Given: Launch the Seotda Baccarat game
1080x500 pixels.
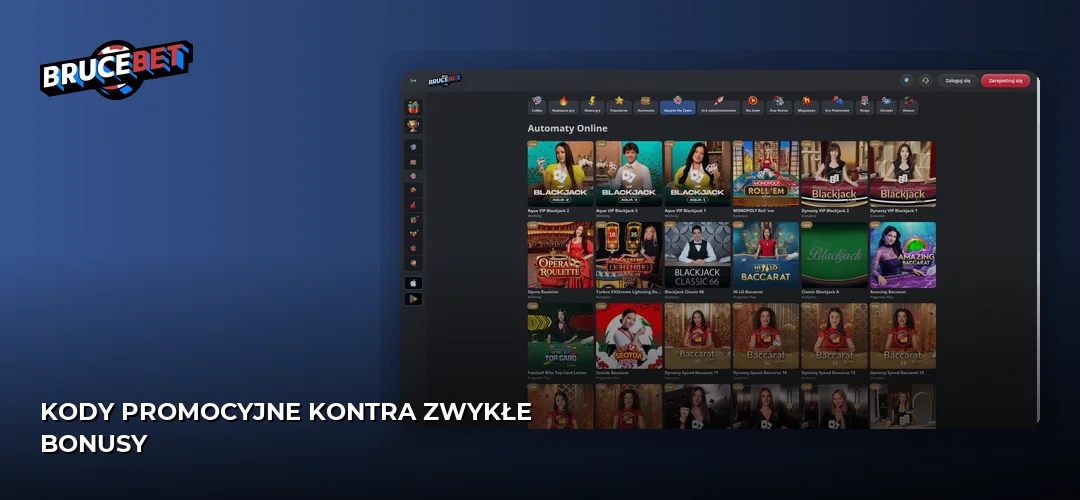Looking at the screenshot, I should (x=629, y=336).
